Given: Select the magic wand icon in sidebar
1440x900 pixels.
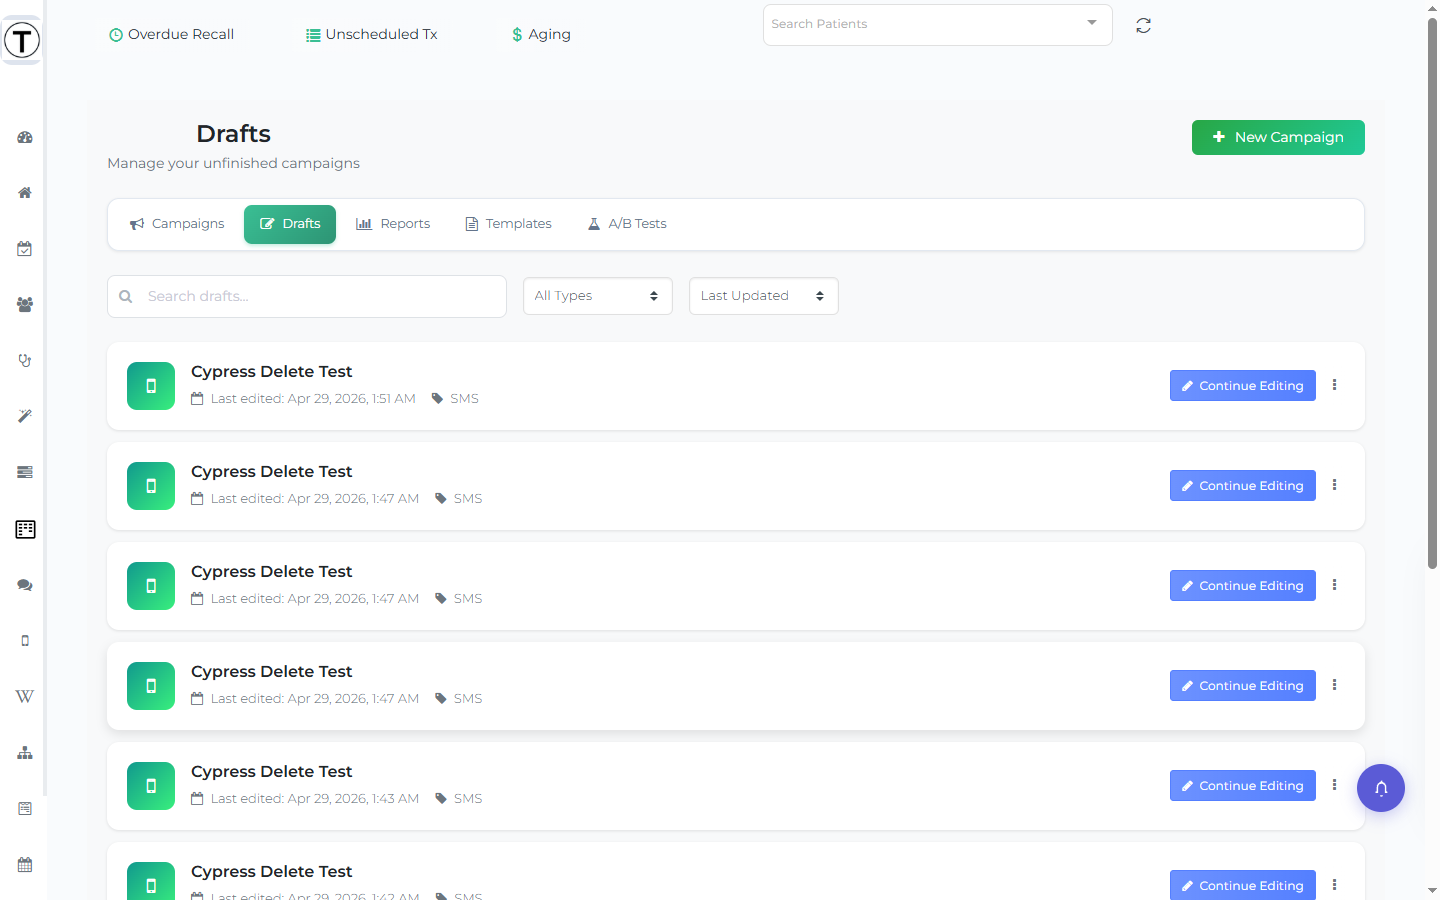Looking at the screenshot, I should tap(25, 416).
